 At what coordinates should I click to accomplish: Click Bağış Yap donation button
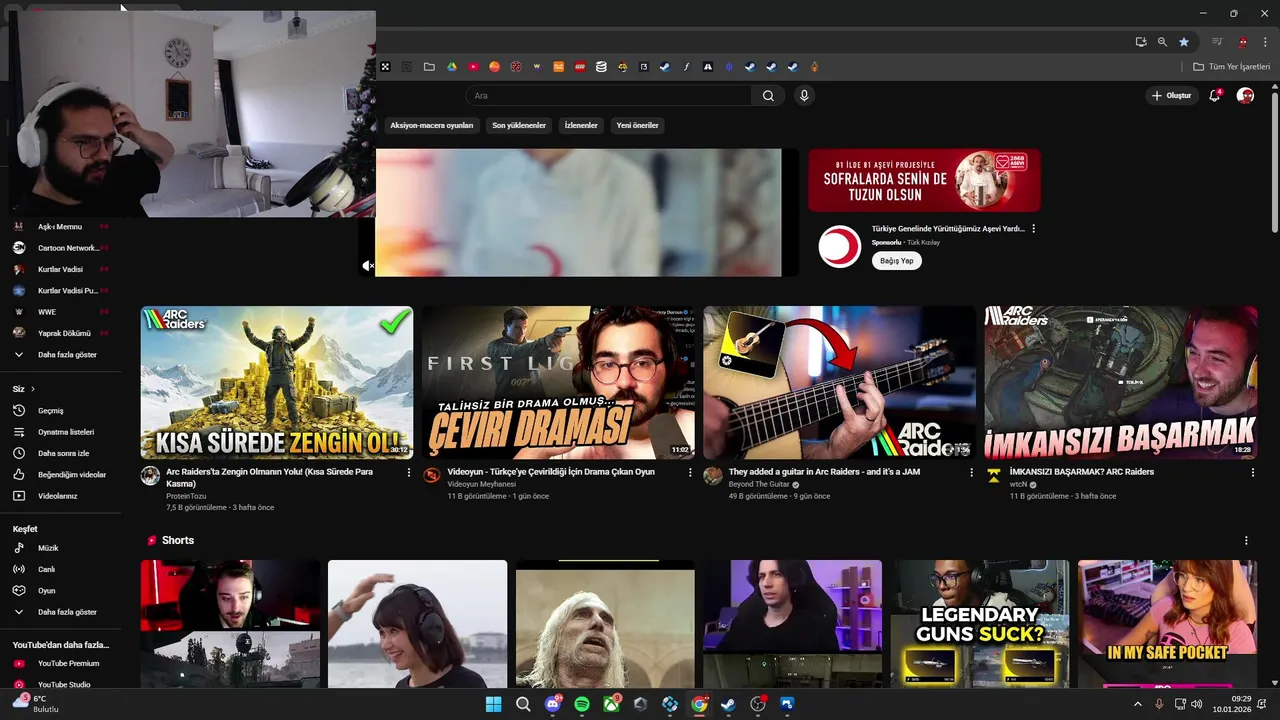897,261
